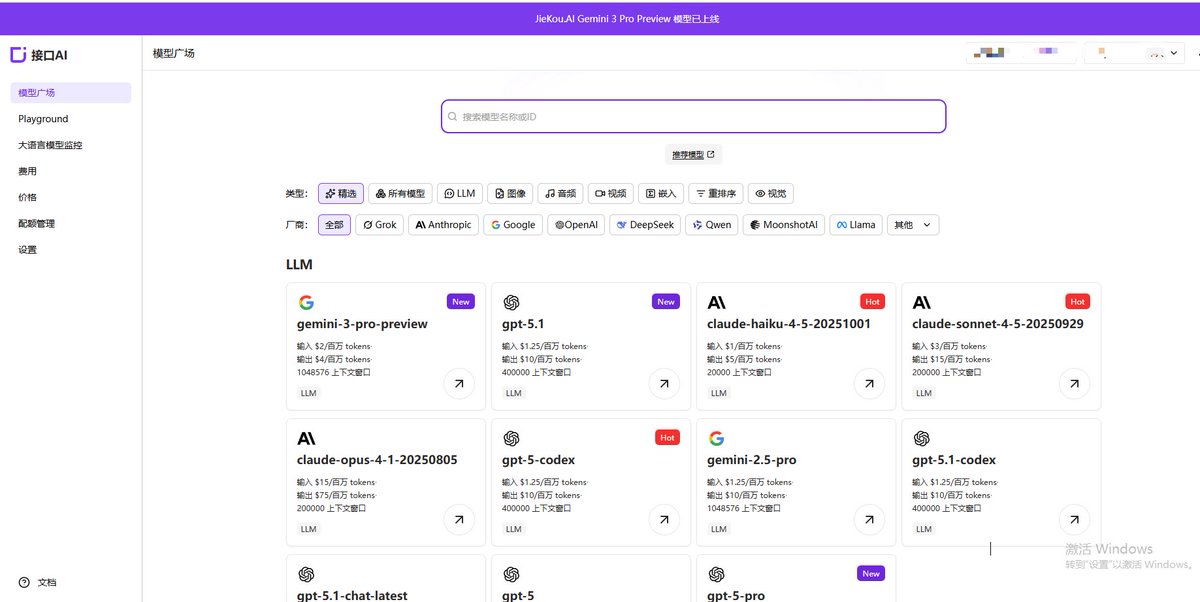Image resolution: width=1200 pixels, height=602 pixels.
Task: Click the New badge on gpt-5-pro card
Action: (x=871, y=573)
